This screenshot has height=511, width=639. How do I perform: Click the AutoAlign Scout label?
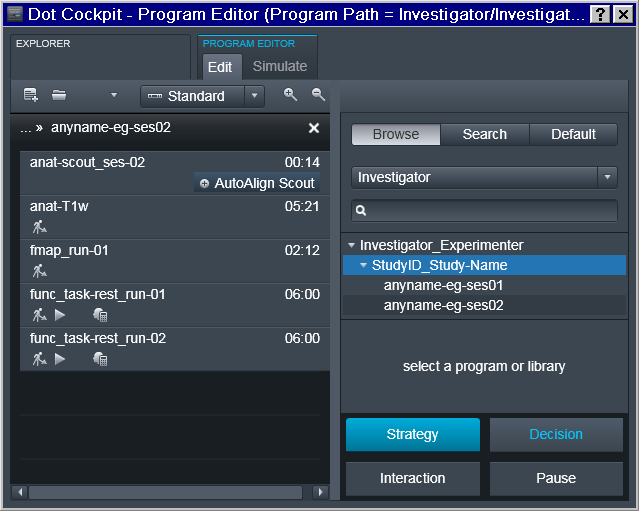click(264, 183)
